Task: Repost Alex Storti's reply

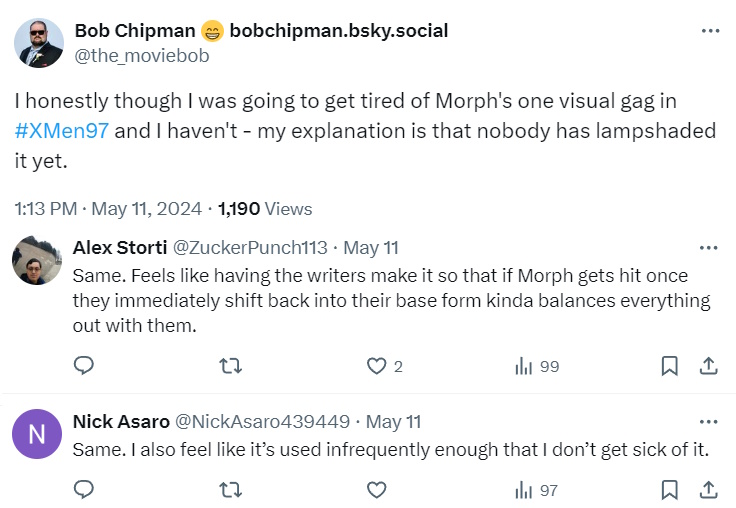Action: (230, 366)
